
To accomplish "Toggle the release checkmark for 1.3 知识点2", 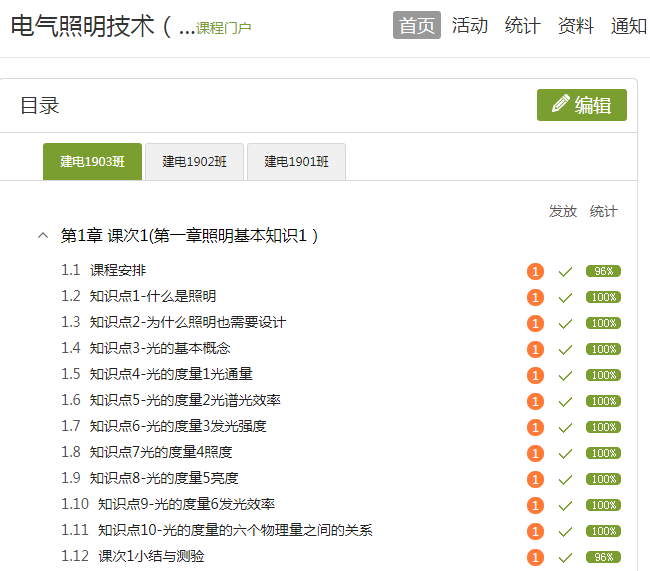I will (565, 323).
